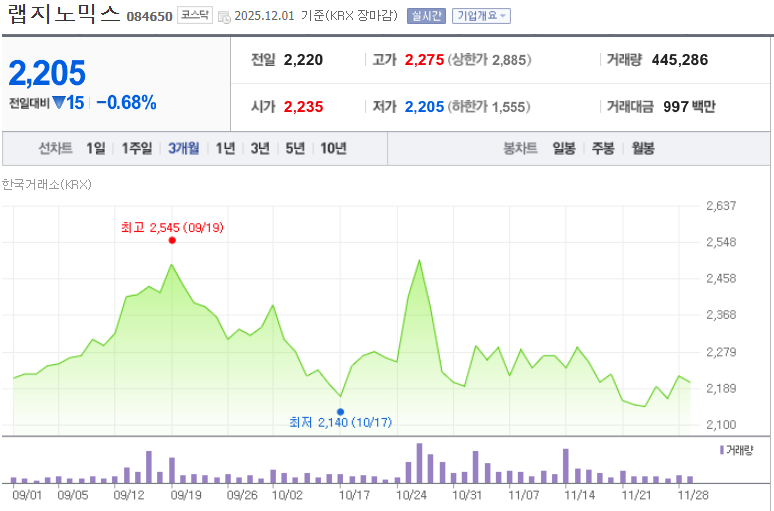Click the 최고 2,545 (09/19) label

pyautogui.click(x=172, y=228)
